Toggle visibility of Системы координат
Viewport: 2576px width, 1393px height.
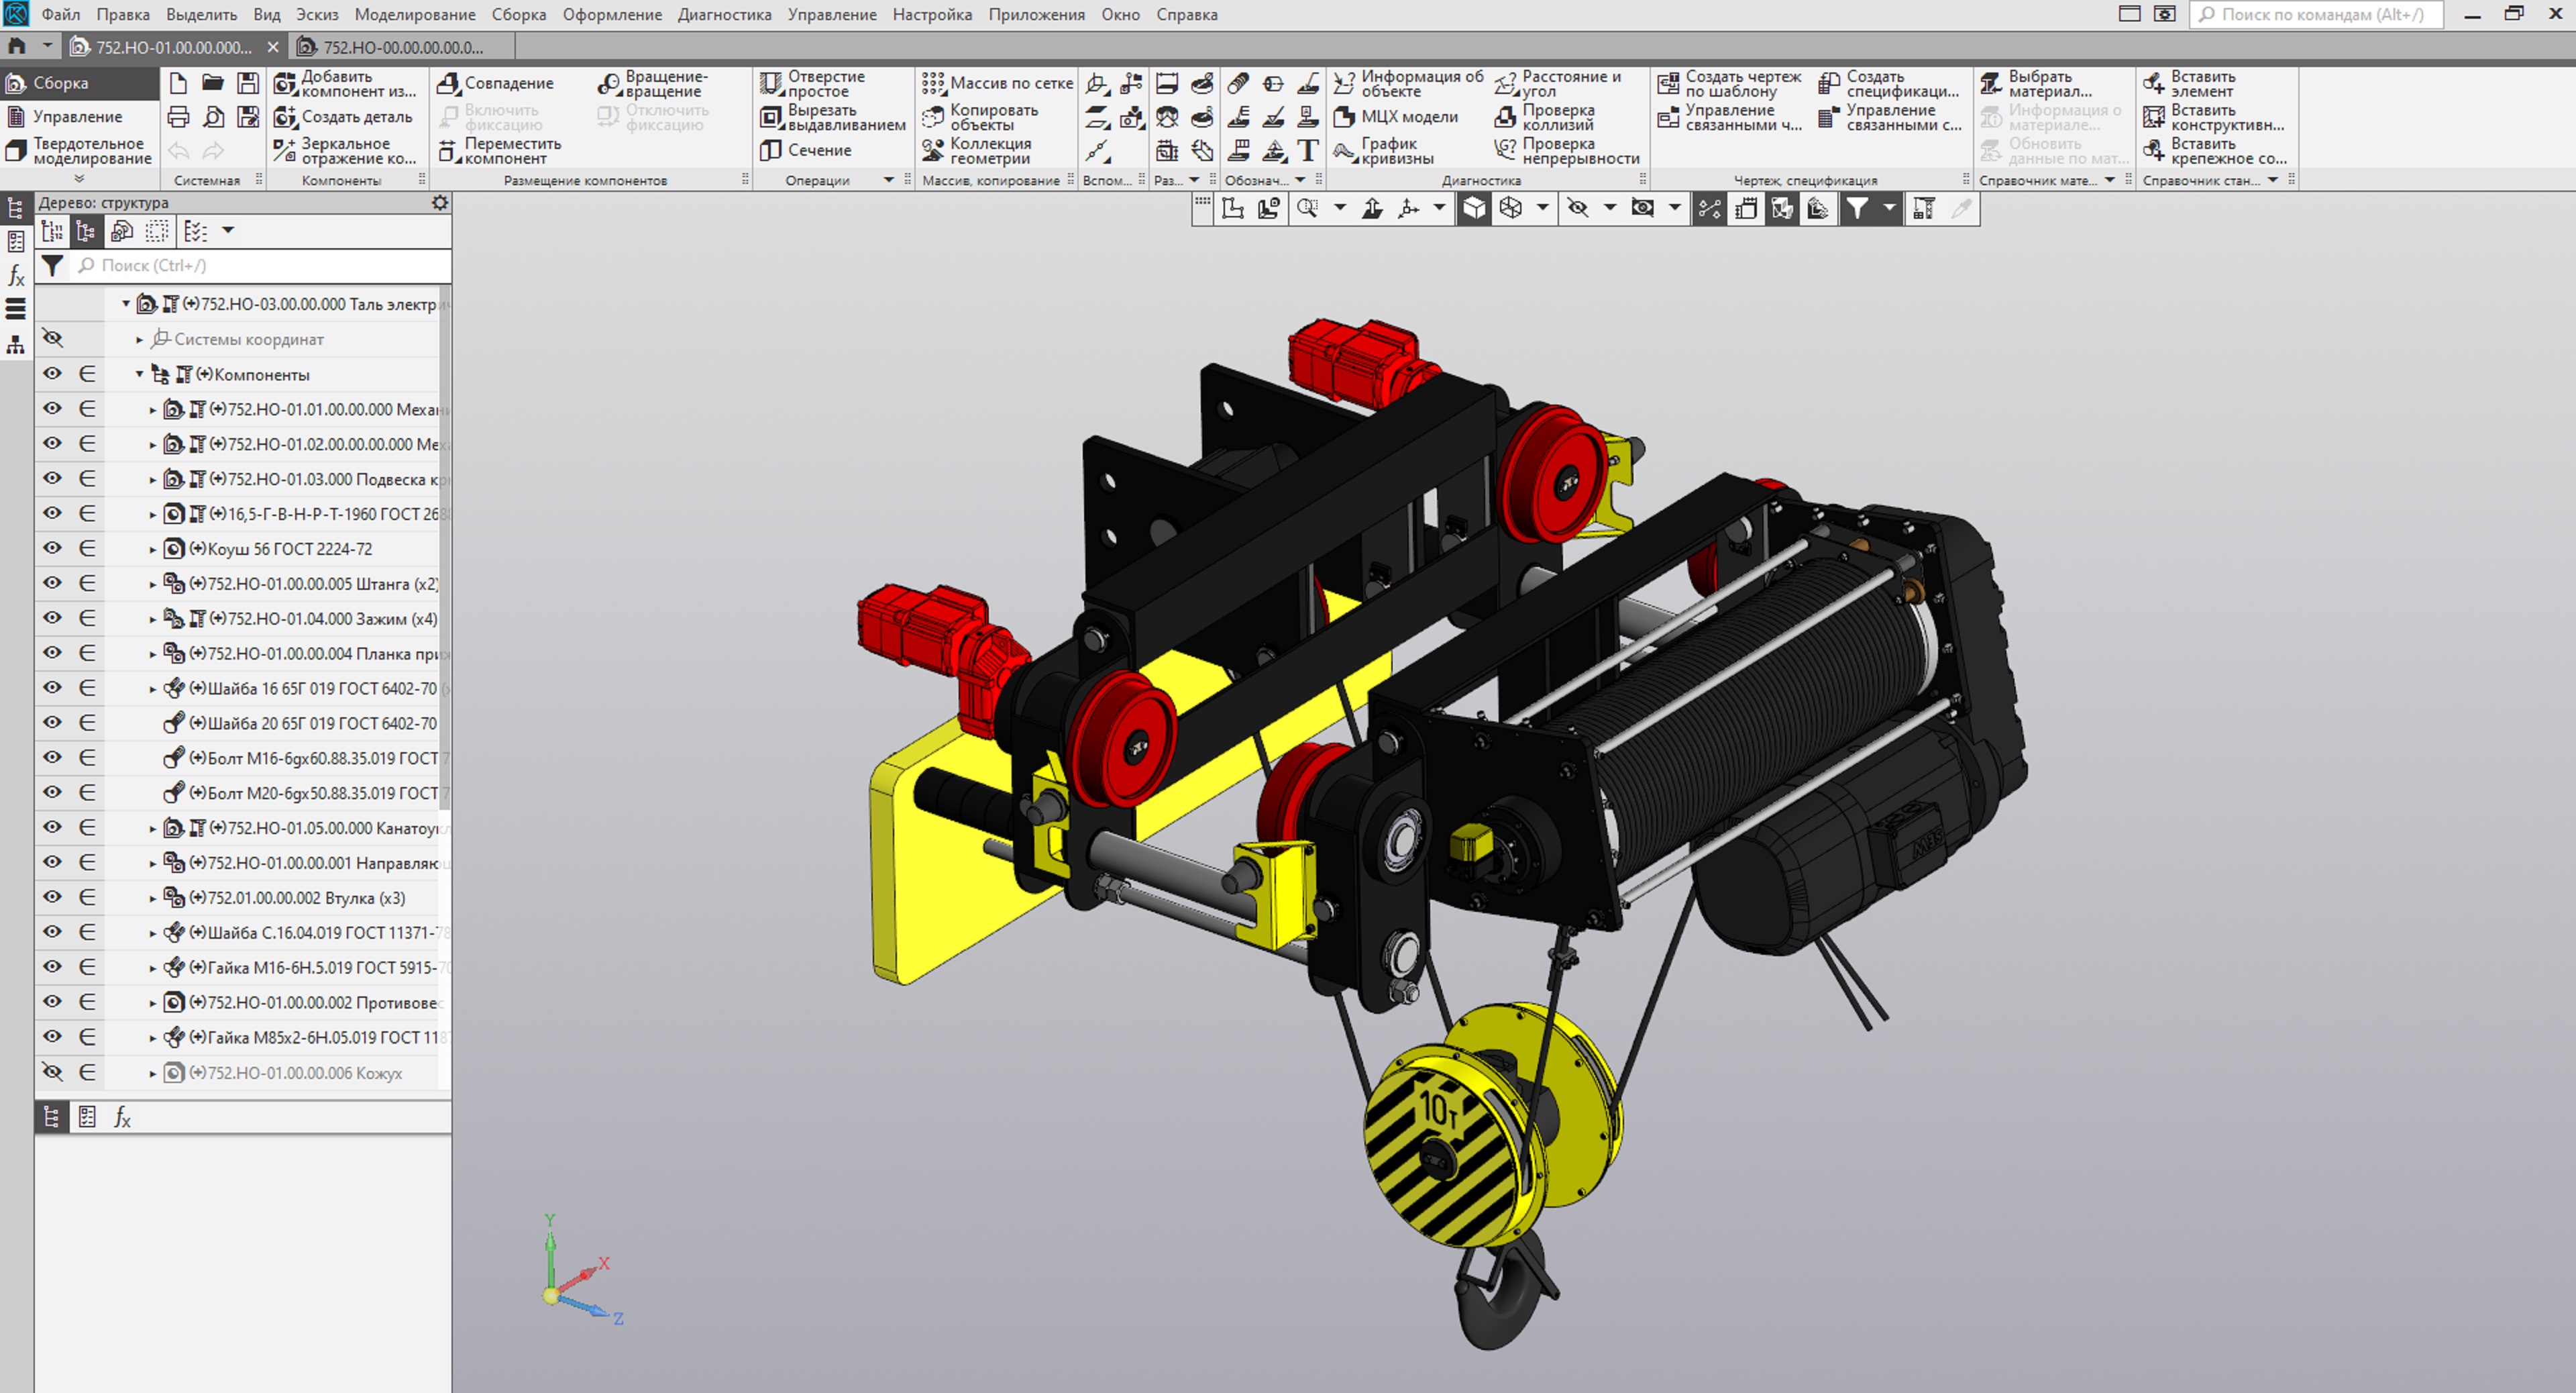[52, 339]
